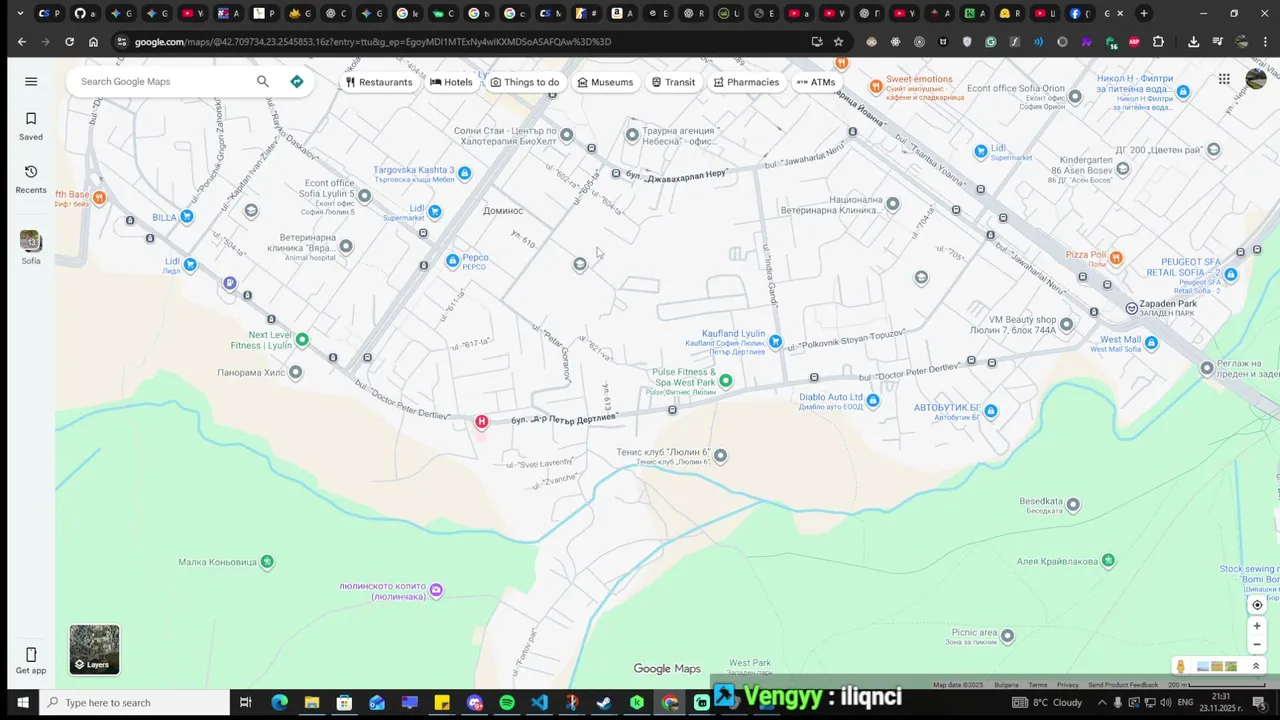Image resolution: width=1280 pixels, height=720 pixels.
Task: Click the Diablo Auto Ltd pin
Action: point(873,401)
